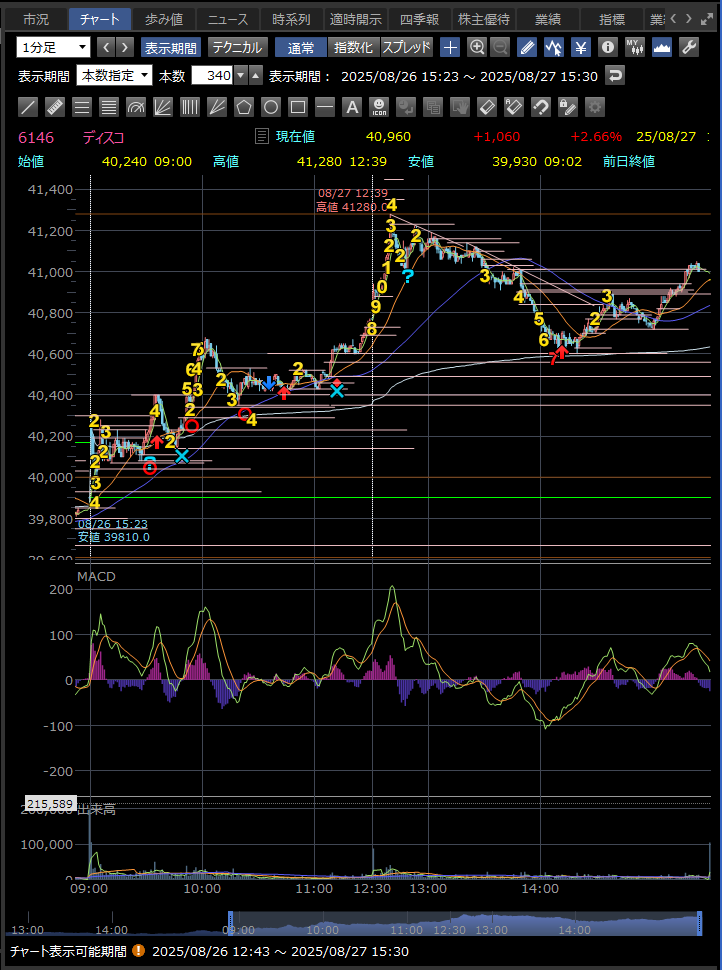Select 指数化 chart mode
Viewport: 722px width, 970px height.
[x=354, y=47]
